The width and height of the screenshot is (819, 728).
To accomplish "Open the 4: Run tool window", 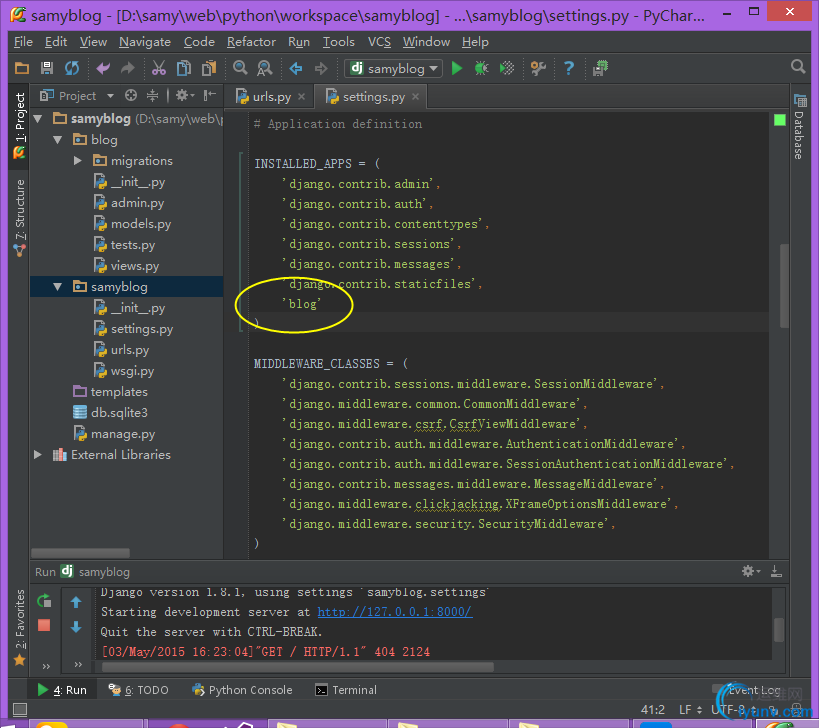I will coord(62,690).
